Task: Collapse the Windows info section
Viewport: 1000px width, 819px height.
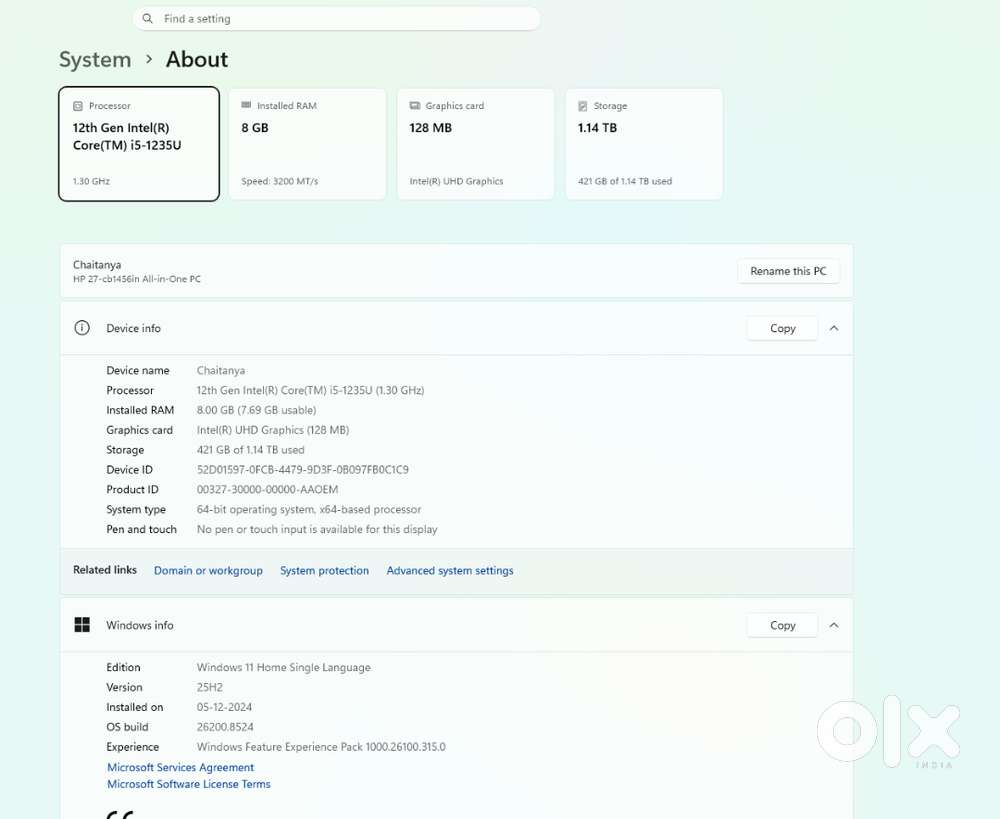Action: (834, 625)
